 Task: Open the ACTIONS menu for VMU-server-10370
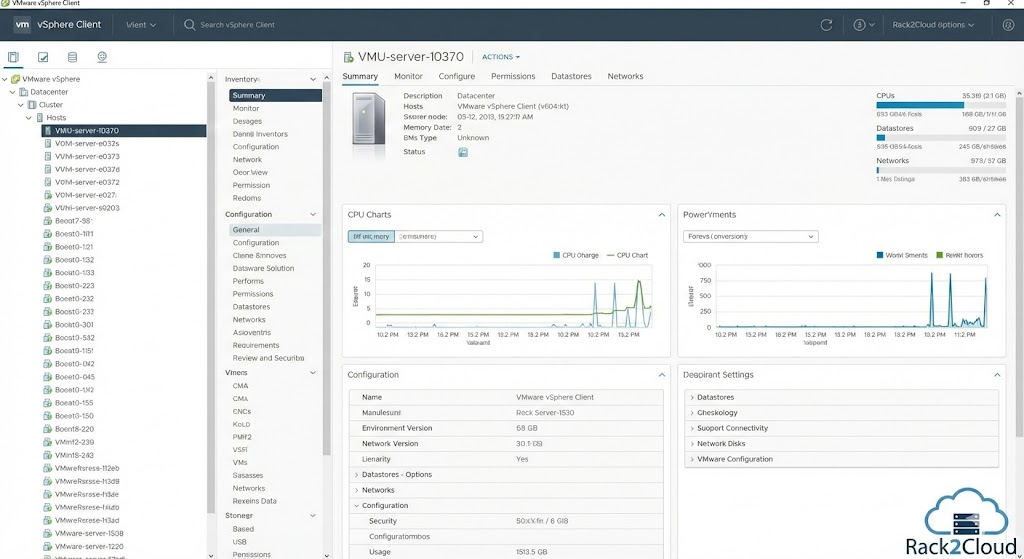tap(501, 57)
